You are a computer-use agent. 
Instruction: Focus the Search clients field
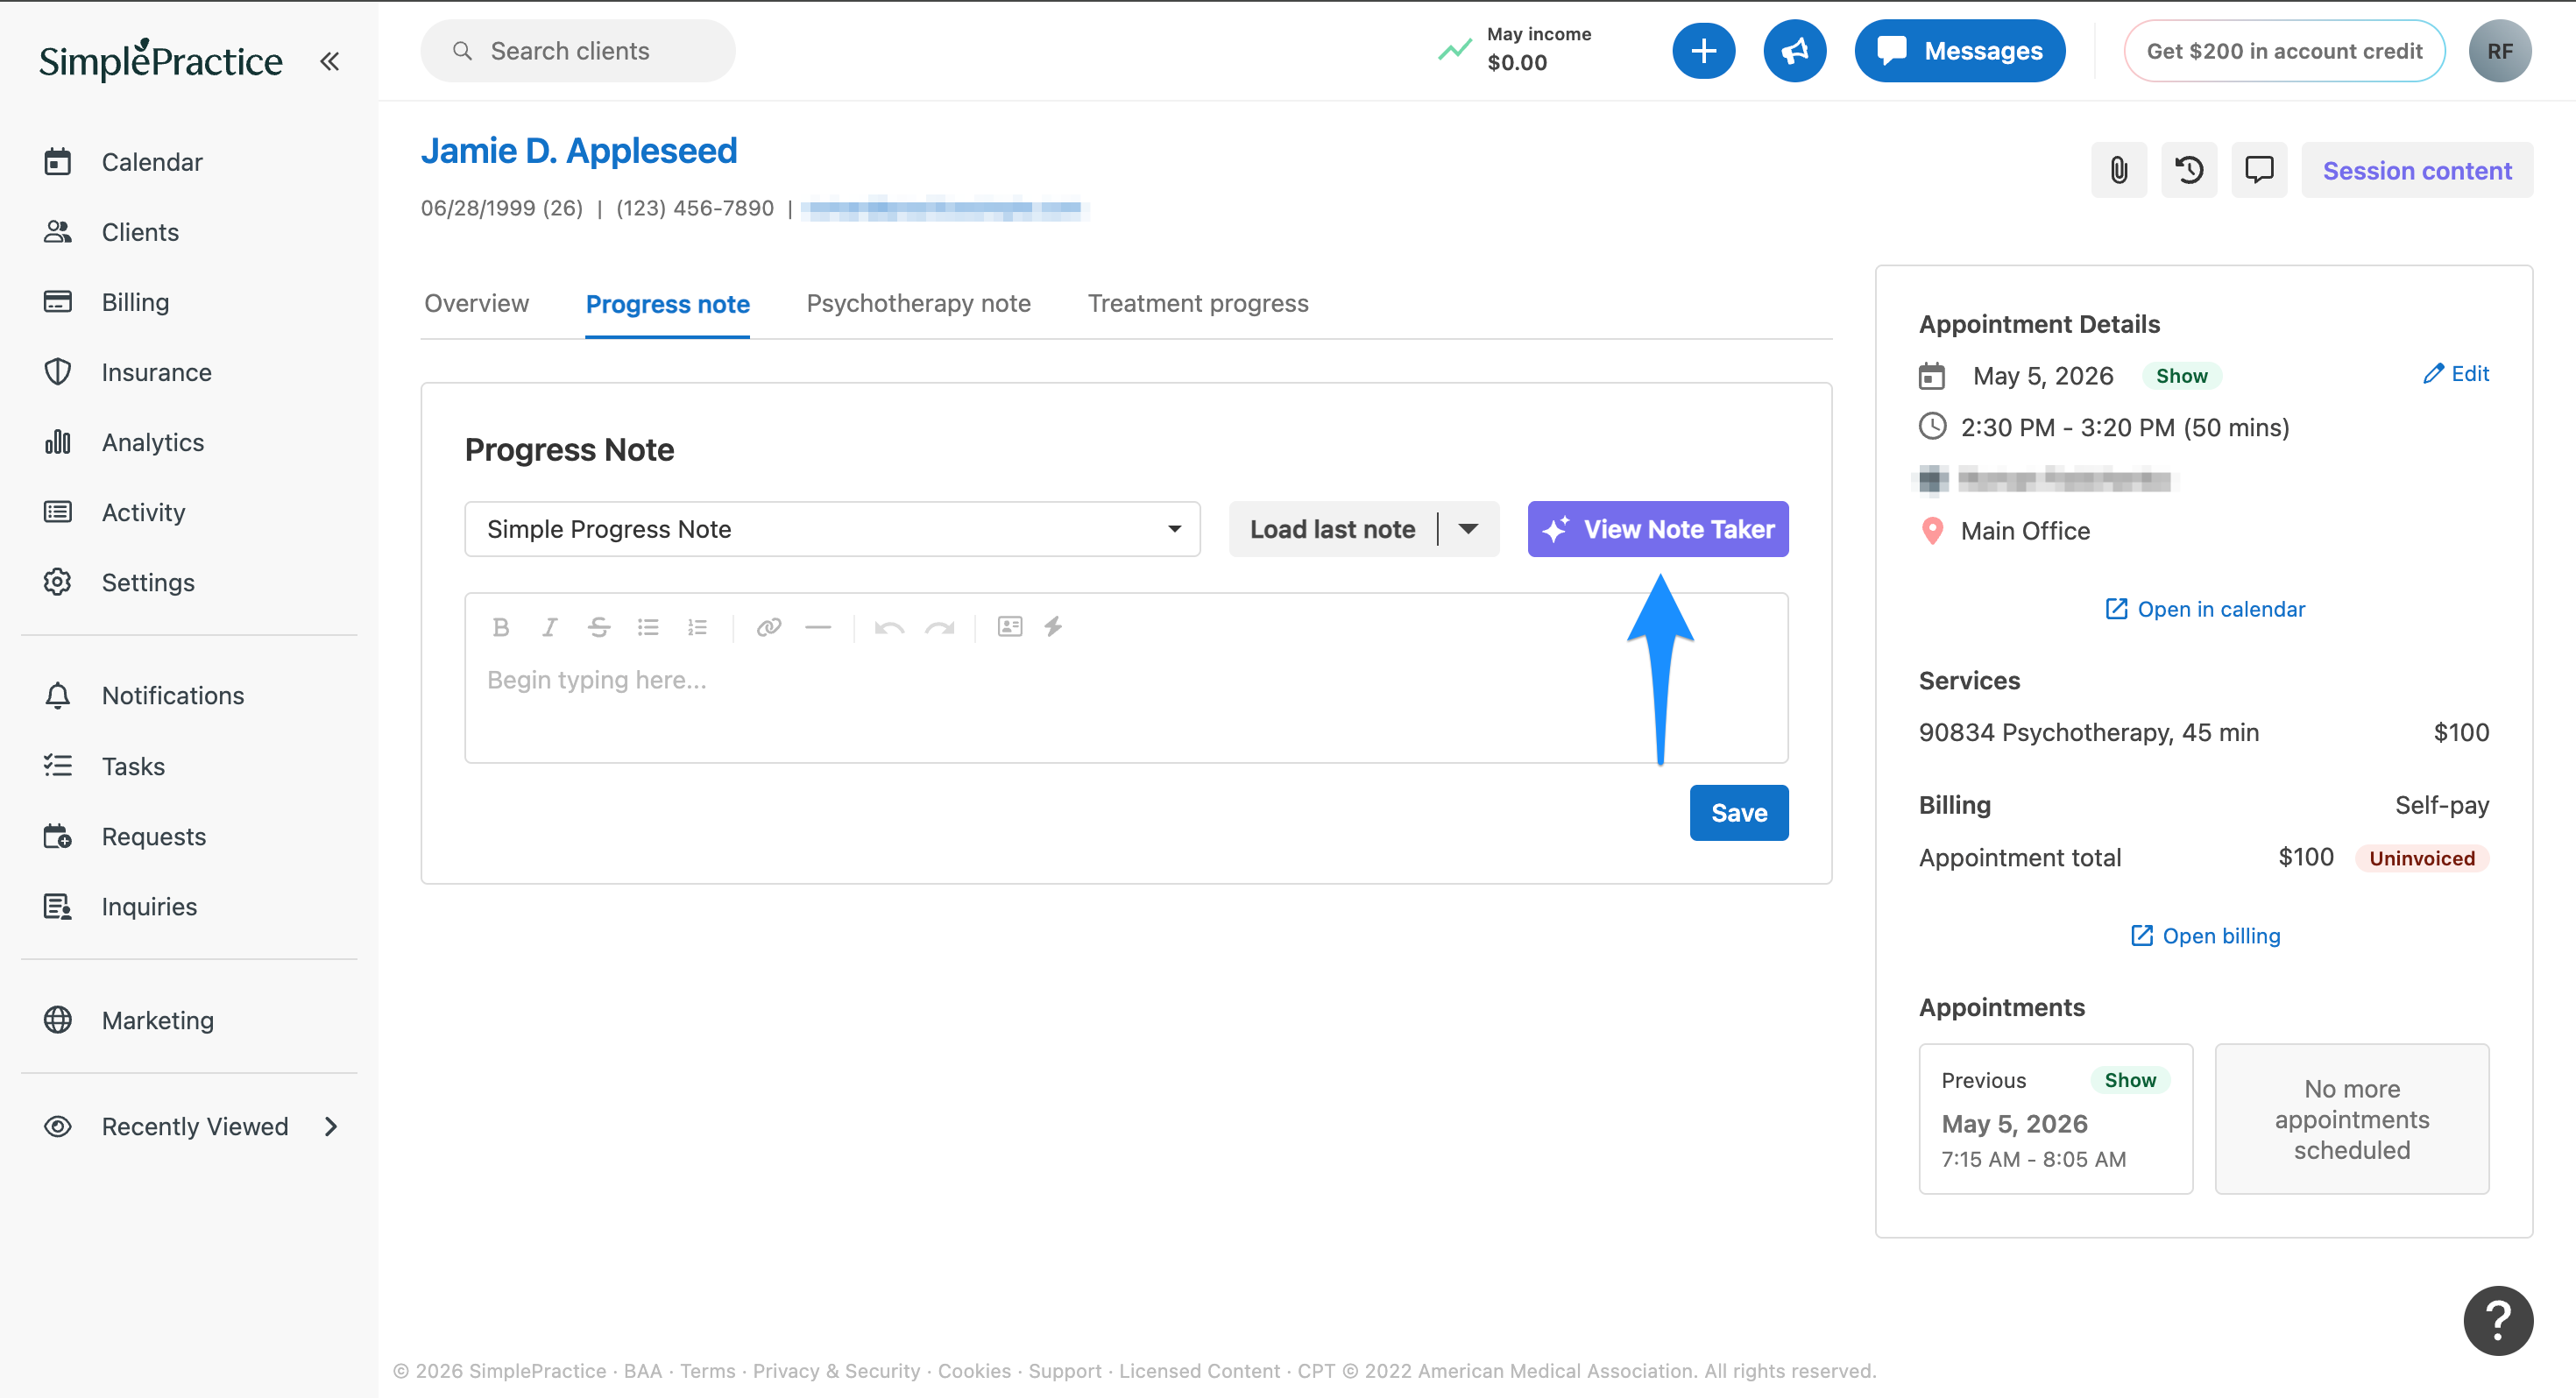(x=577, y=51)
